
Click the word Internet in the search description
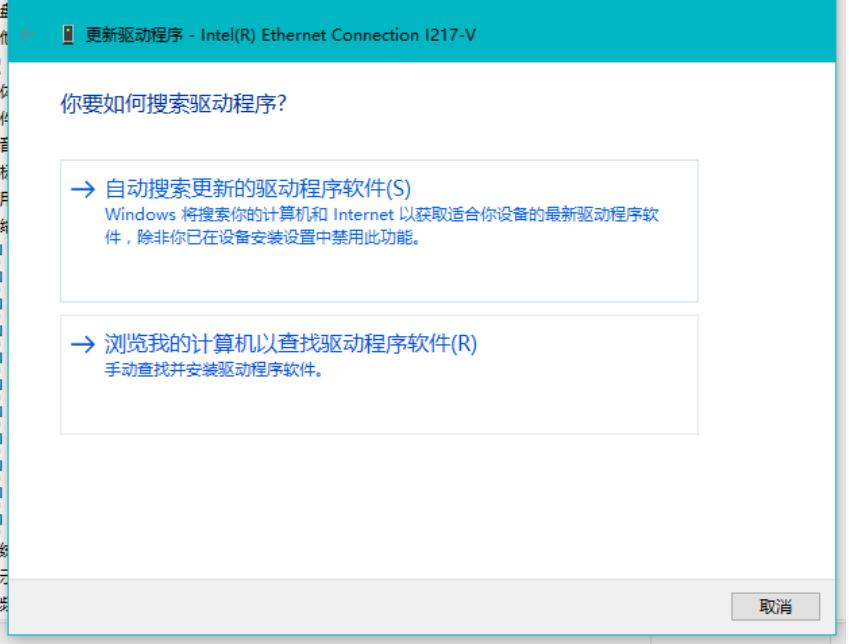tap(363, 215)
